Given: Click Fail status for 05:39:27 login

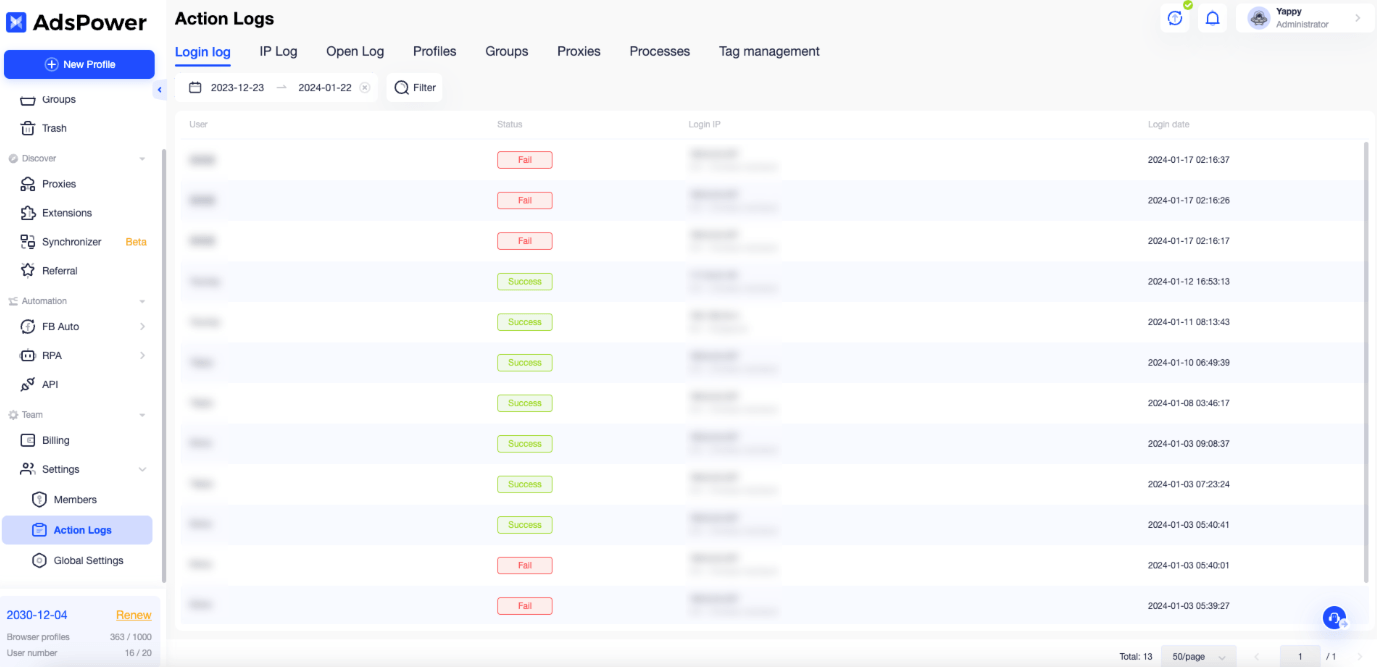Looking at the screenshot, I should (x=525, y=606).
